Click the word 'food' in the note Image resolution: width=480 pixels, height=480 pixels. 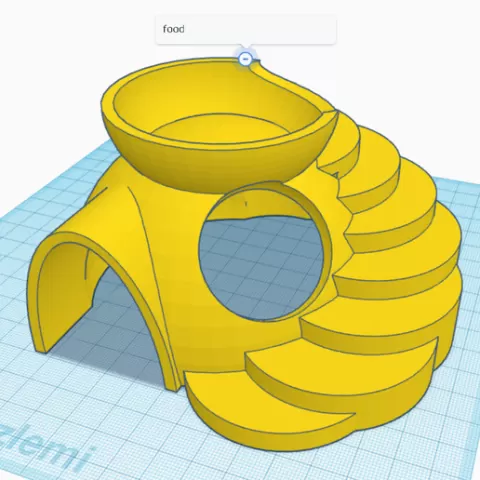click(173, 29)
